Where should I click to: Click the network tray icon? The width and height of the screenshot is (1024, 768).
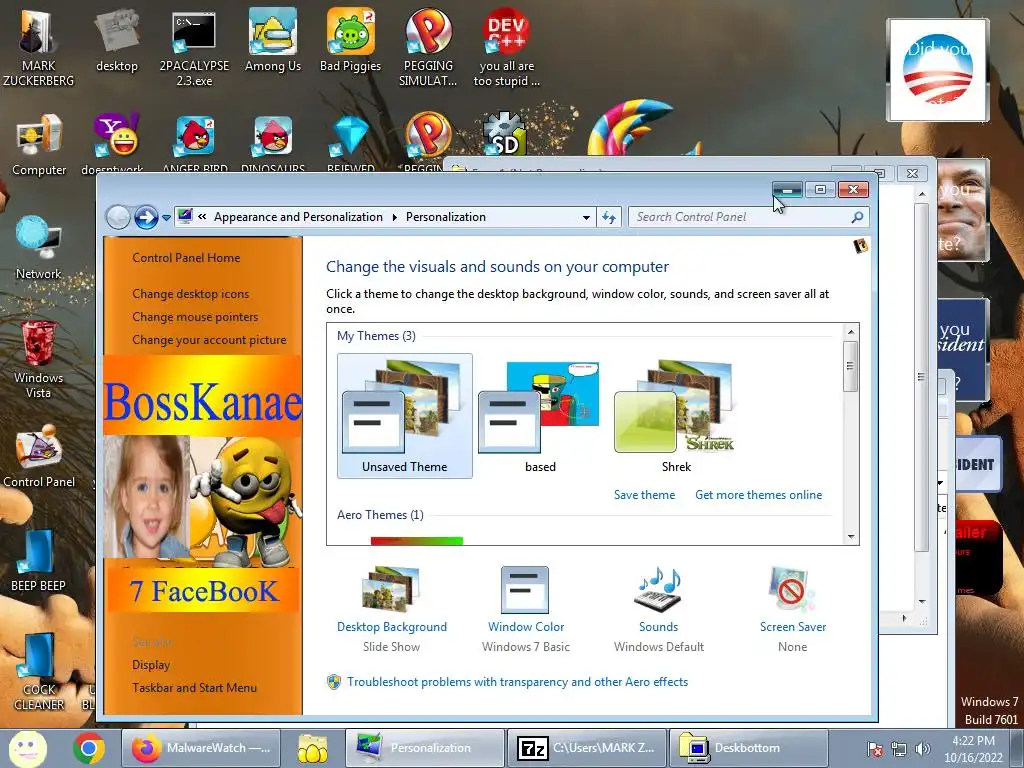click(x=899, y=749)
